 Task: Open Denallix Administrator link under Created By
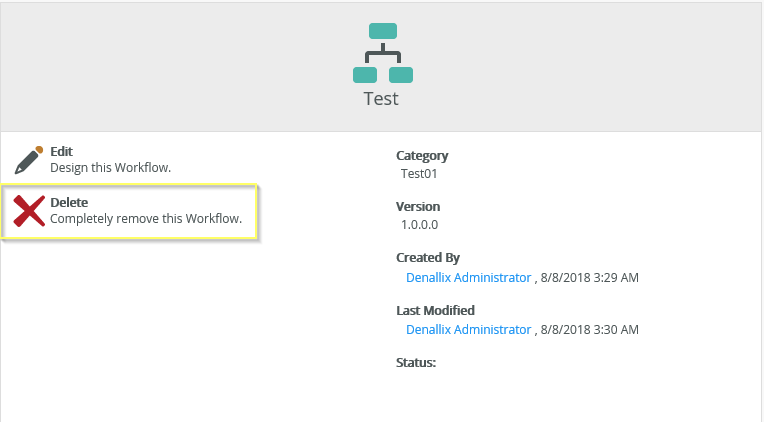tap(468, 277)
